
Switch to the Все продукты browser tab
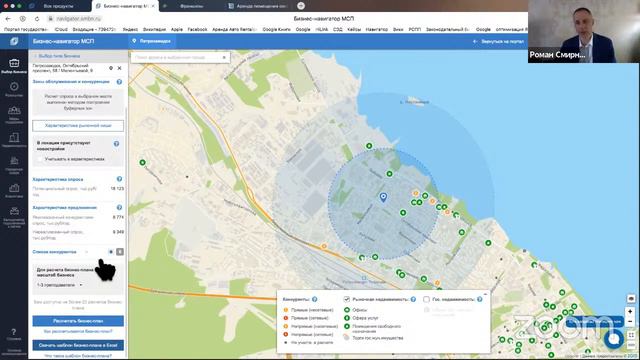coord(58,6)
